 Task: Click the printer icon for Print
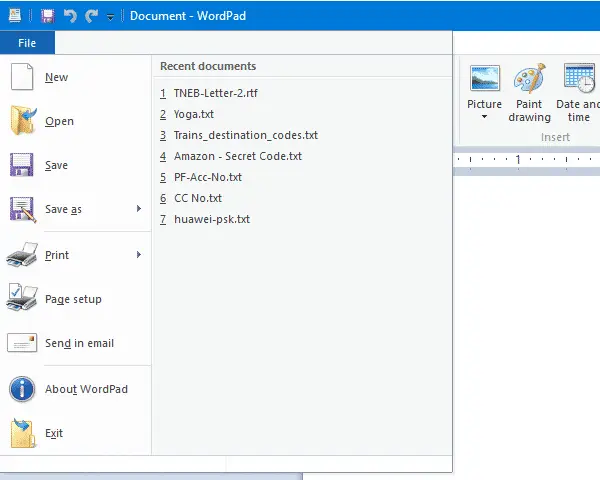[22, 255]
